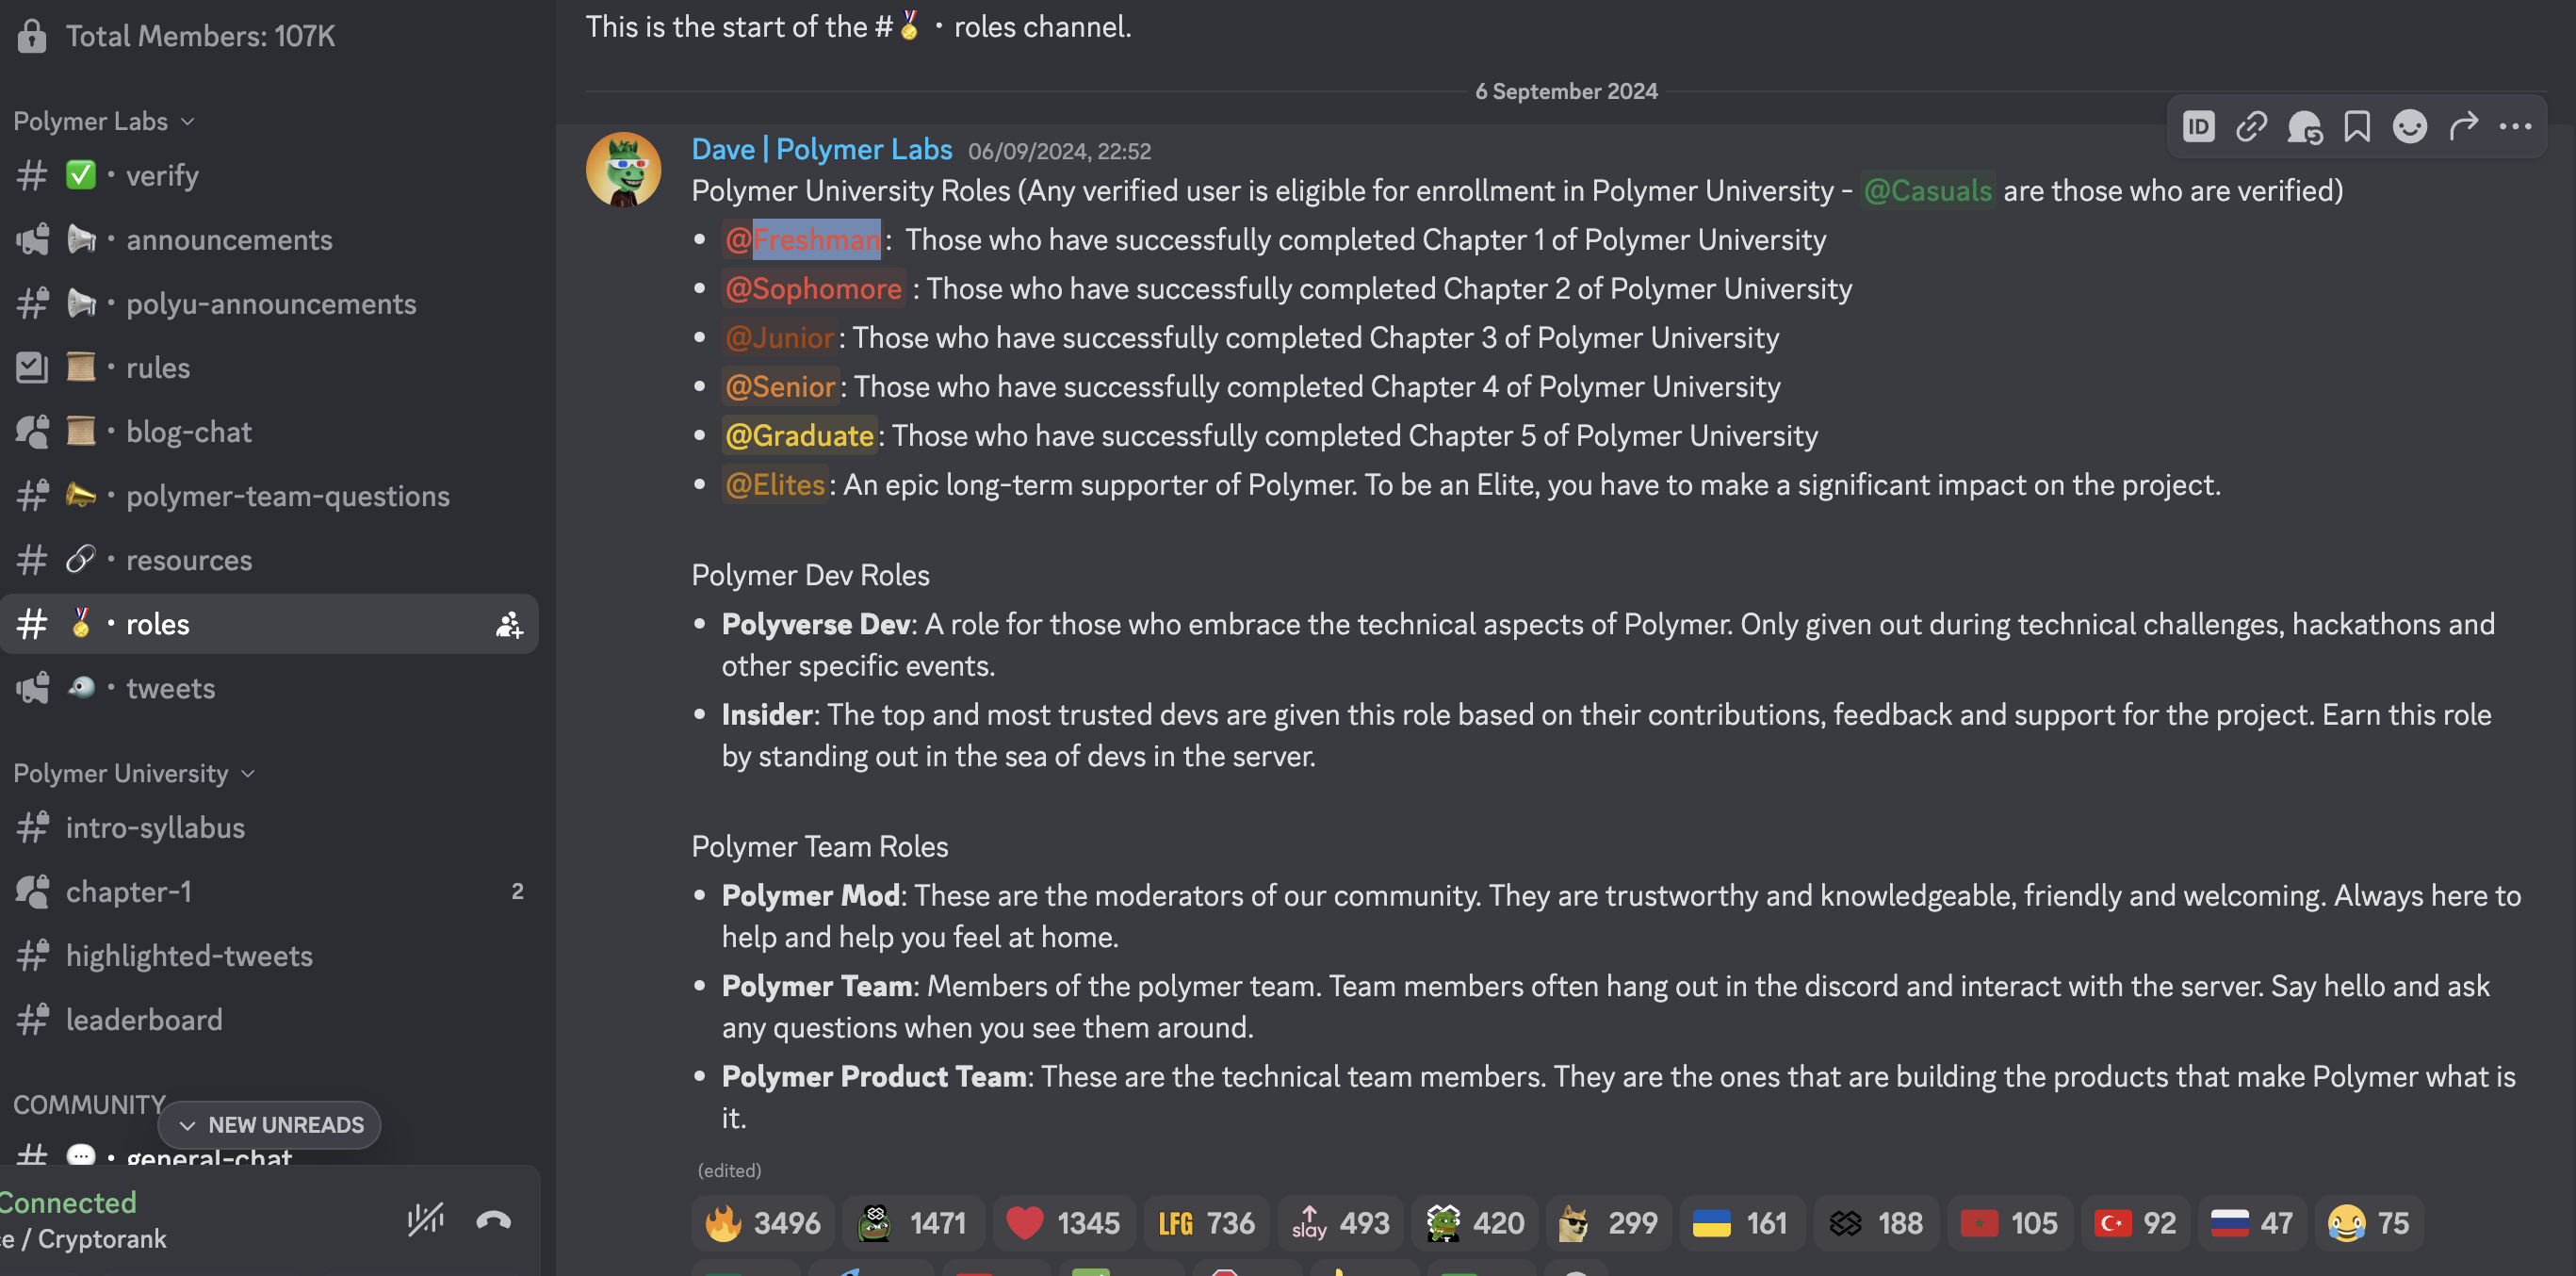Image resolution: width=2576 pixels, height=1276 pixels.
Task: Open the polyu-announcements channel
Action: [269, 304]
